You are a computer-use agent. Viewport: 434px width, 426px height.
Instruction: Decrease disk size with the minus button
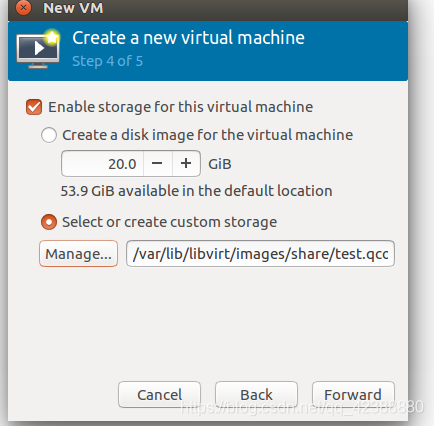(x=157, y=163)
